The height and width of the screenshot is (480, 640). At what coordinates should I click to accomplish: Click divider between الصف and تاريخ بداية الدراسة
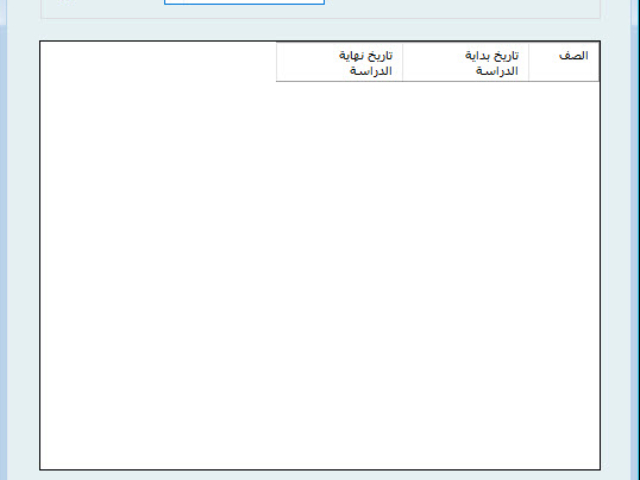click(529, 61)
